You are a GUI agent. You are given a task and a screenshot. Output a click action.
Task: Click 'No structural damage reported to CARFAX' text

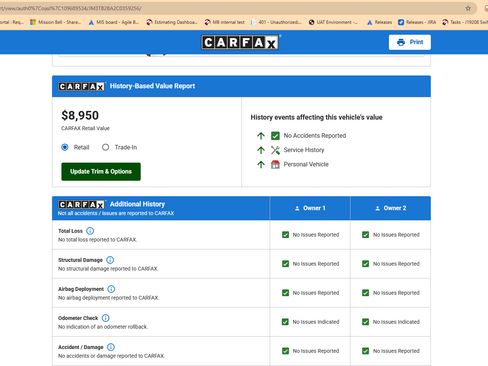click(x=108, y=269)
